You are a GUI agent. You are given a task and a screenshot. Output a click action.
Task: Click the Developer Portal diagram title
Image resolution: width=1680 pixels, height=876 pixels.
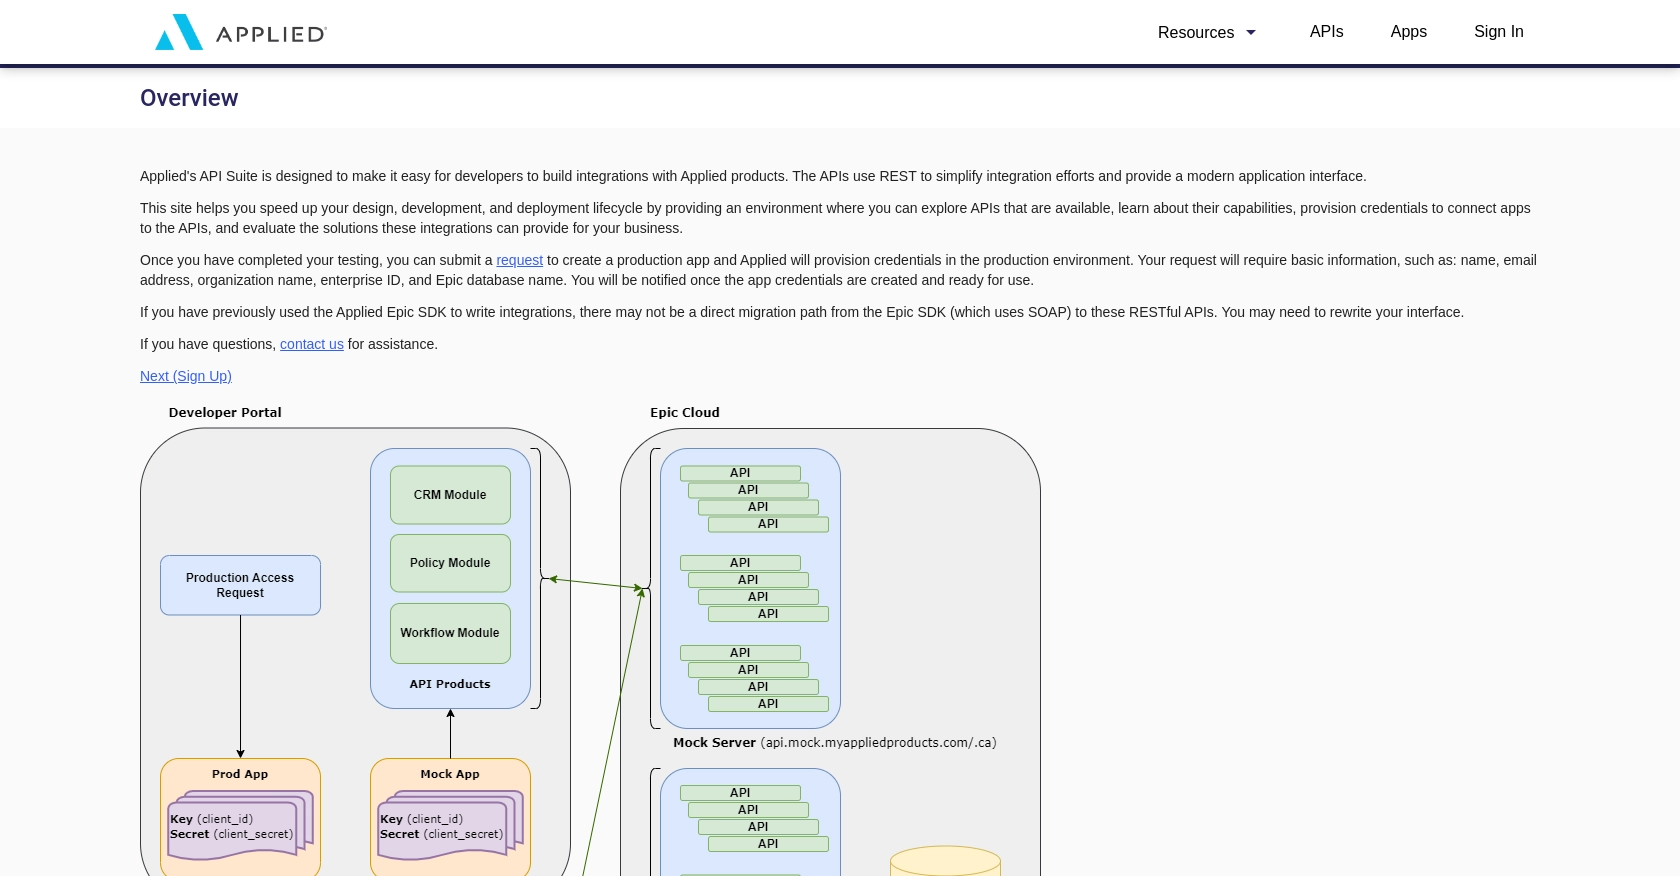(x=225, y=412)
